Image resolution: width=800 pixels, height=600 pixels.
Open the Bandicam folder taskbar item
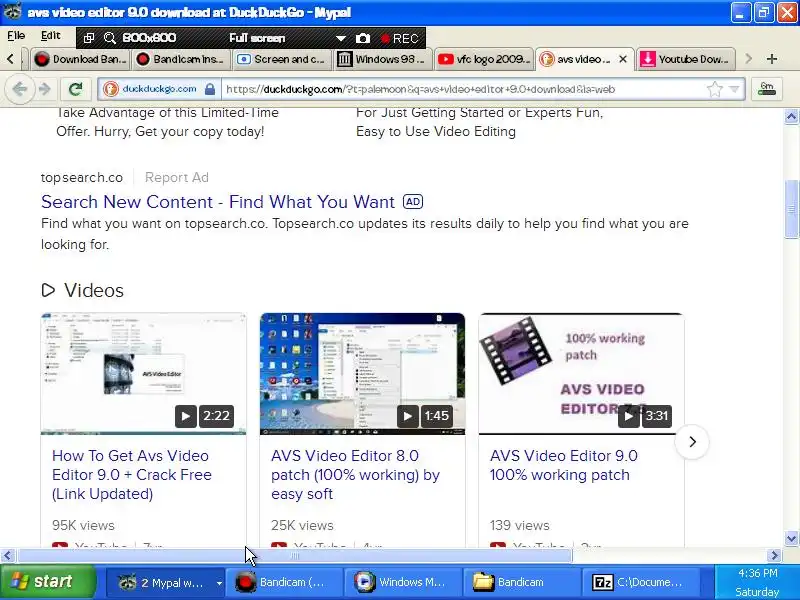521,582
